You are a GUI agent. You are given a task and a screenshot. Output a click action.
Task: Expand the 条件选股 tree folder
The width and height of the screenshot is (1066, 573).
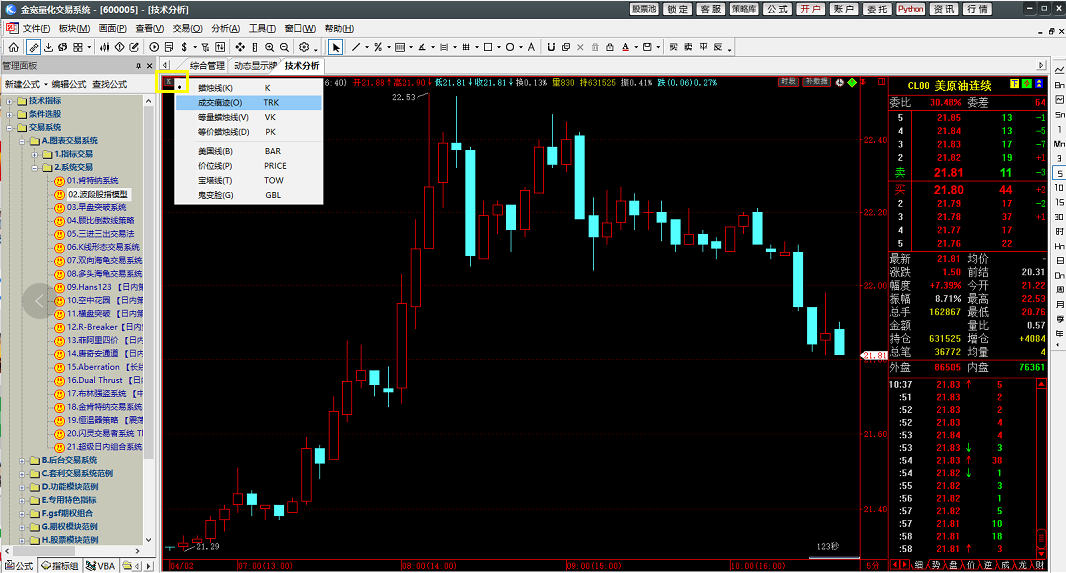click(x=10, y=114)
